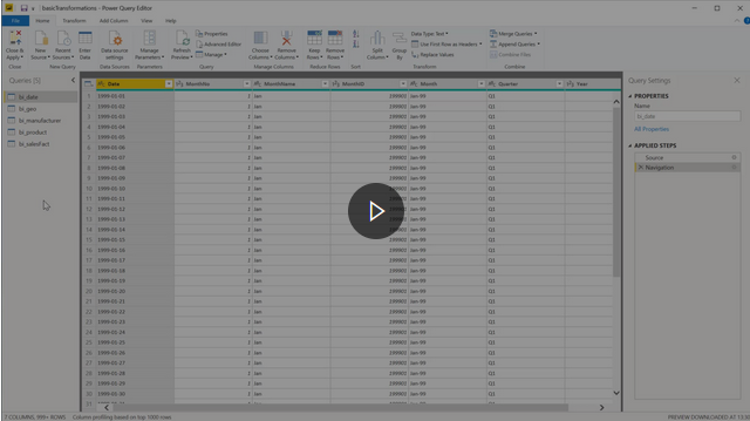Click the Close & Apply icon

click(15, 39)
